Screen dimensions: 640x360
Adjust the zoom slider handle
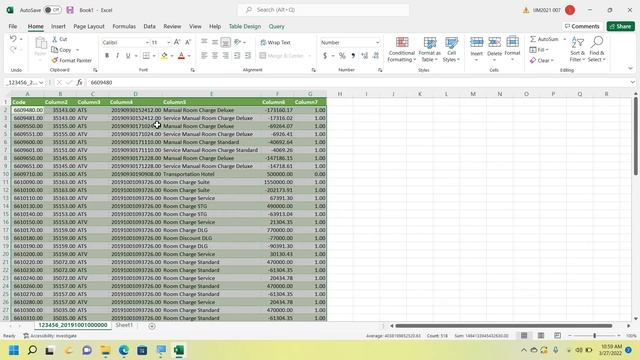point(595,336)
